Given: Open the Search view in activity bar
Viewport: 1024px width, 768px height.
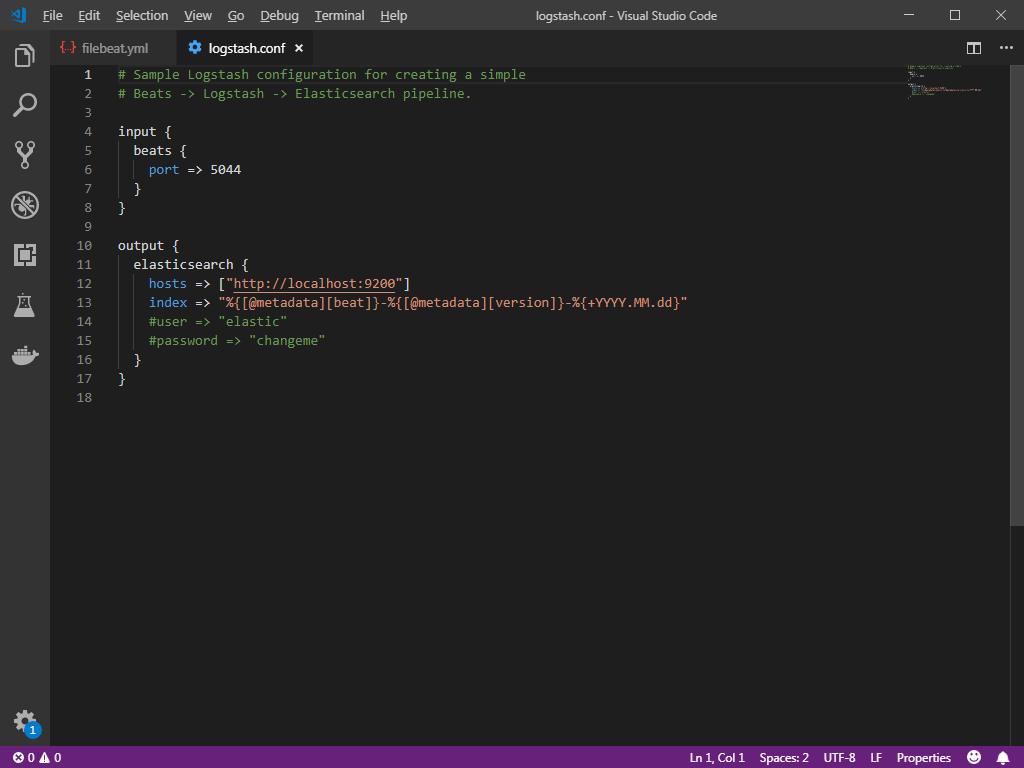Looking at the screenshot, I should pos(25,105).
